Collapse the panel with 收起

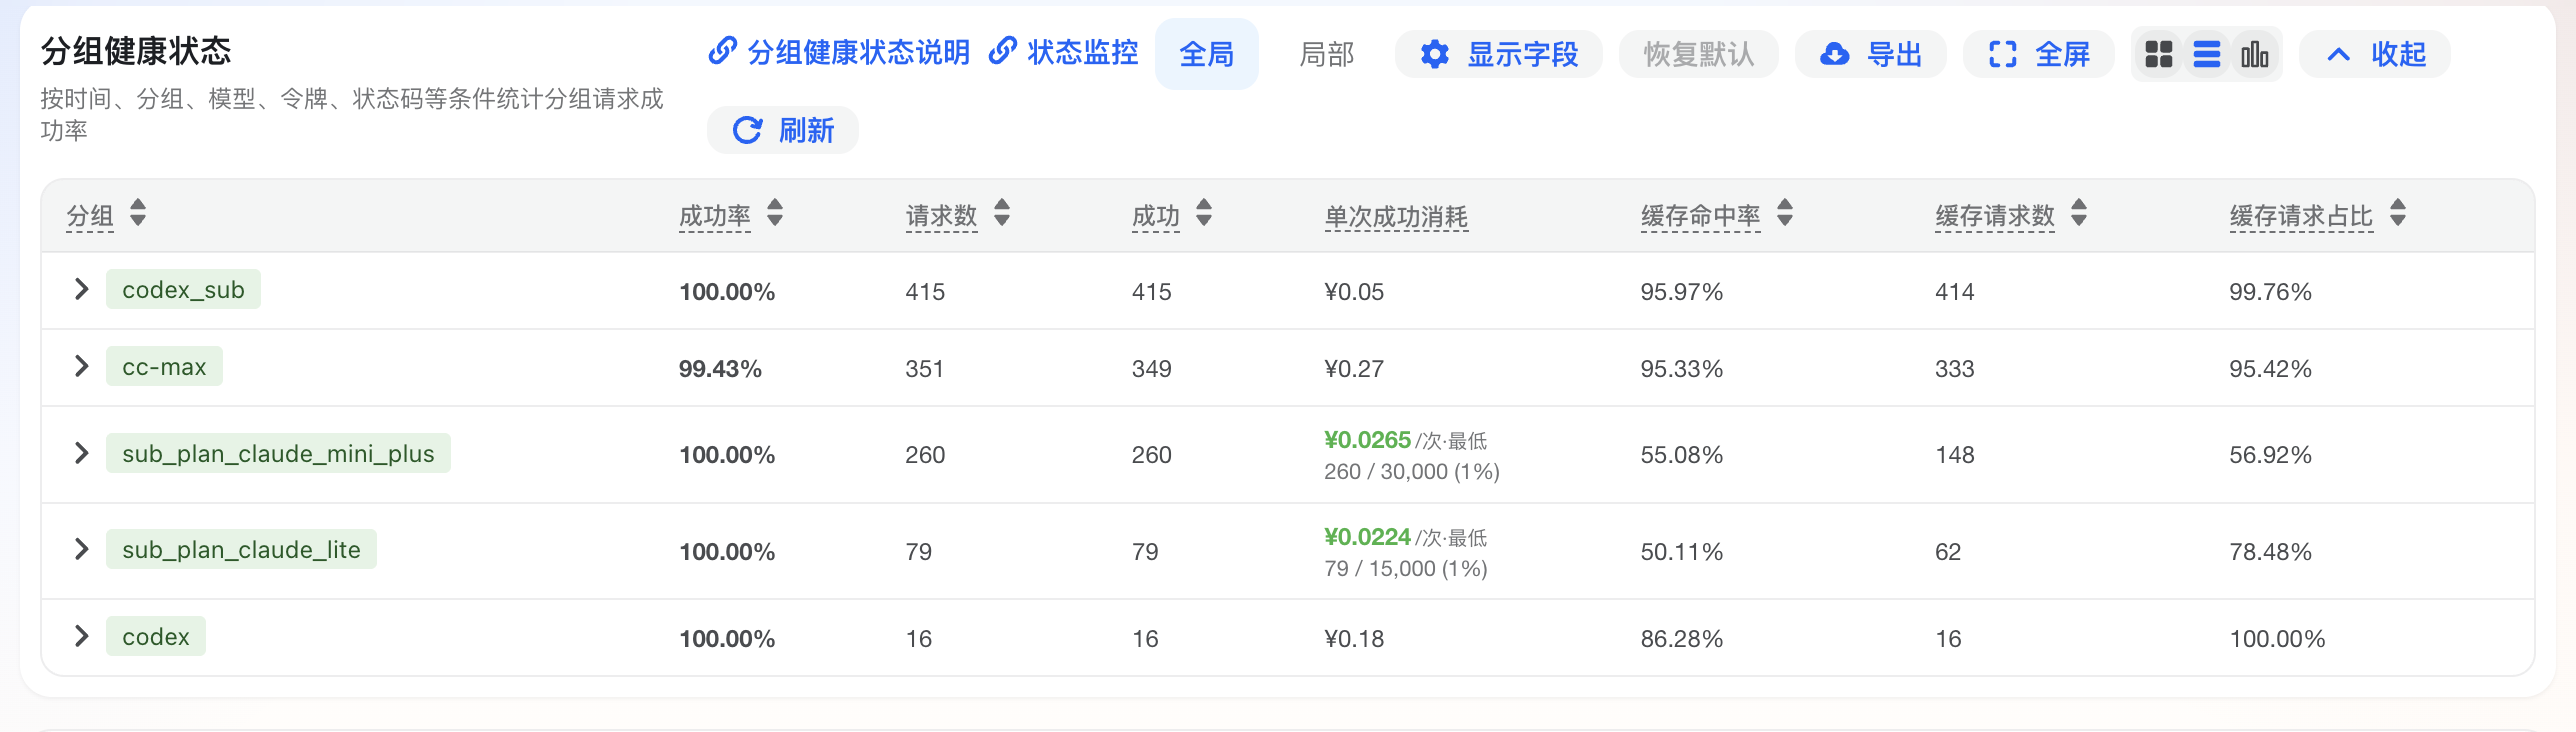pyautogui.click(x=2374, y=54)
